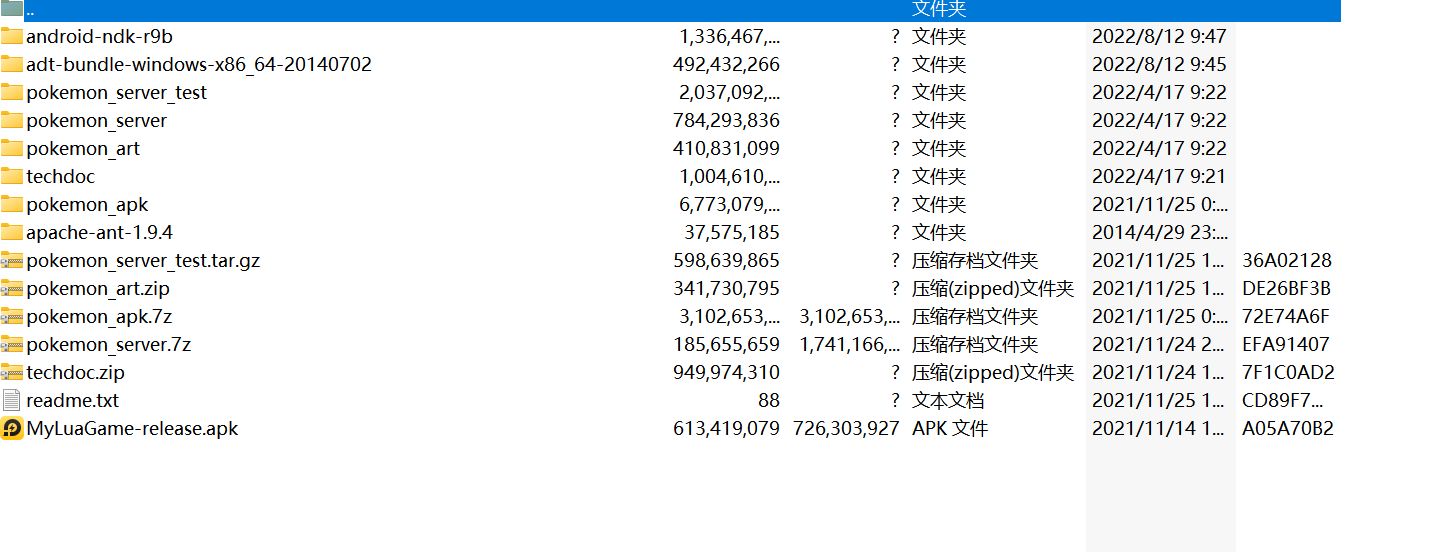The width and height of the screenshot is (1431, 552).
Task: Click date 2022/4/17 9:21
Action: [x=1159, y=177]
